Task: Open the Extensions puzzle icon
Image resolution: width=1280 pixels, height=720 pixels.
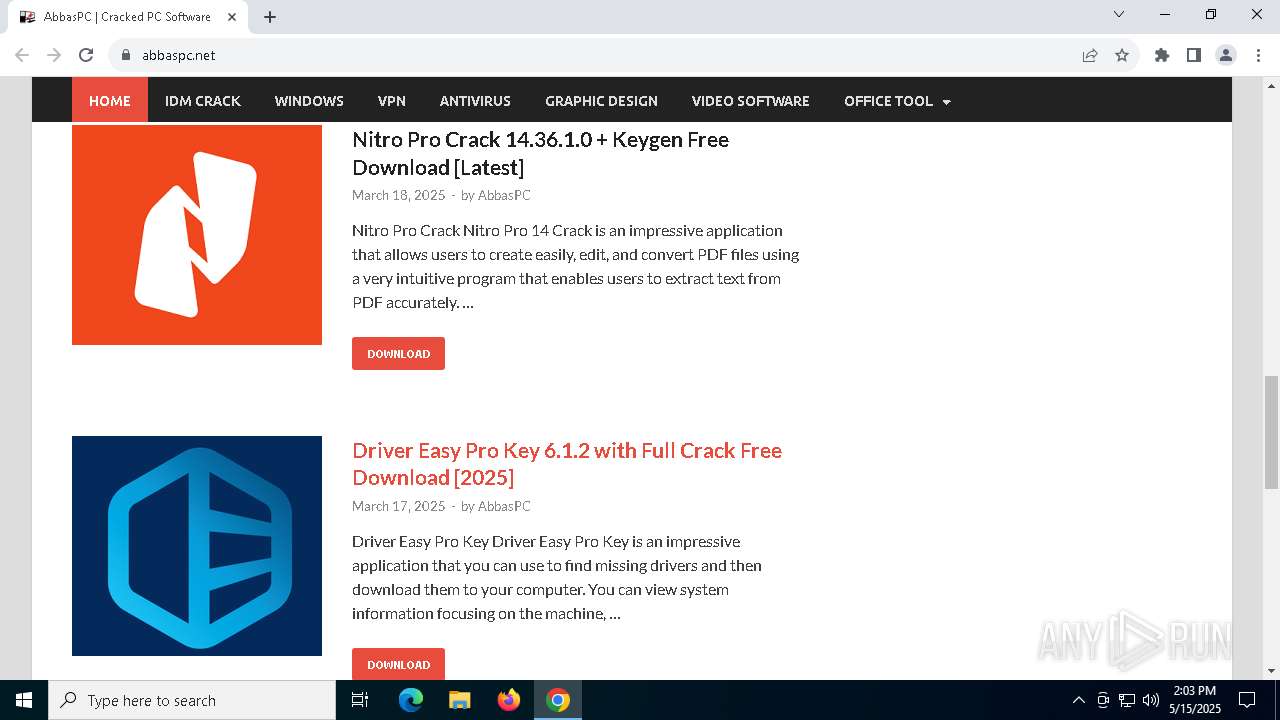Action: tap(1162, 55)
